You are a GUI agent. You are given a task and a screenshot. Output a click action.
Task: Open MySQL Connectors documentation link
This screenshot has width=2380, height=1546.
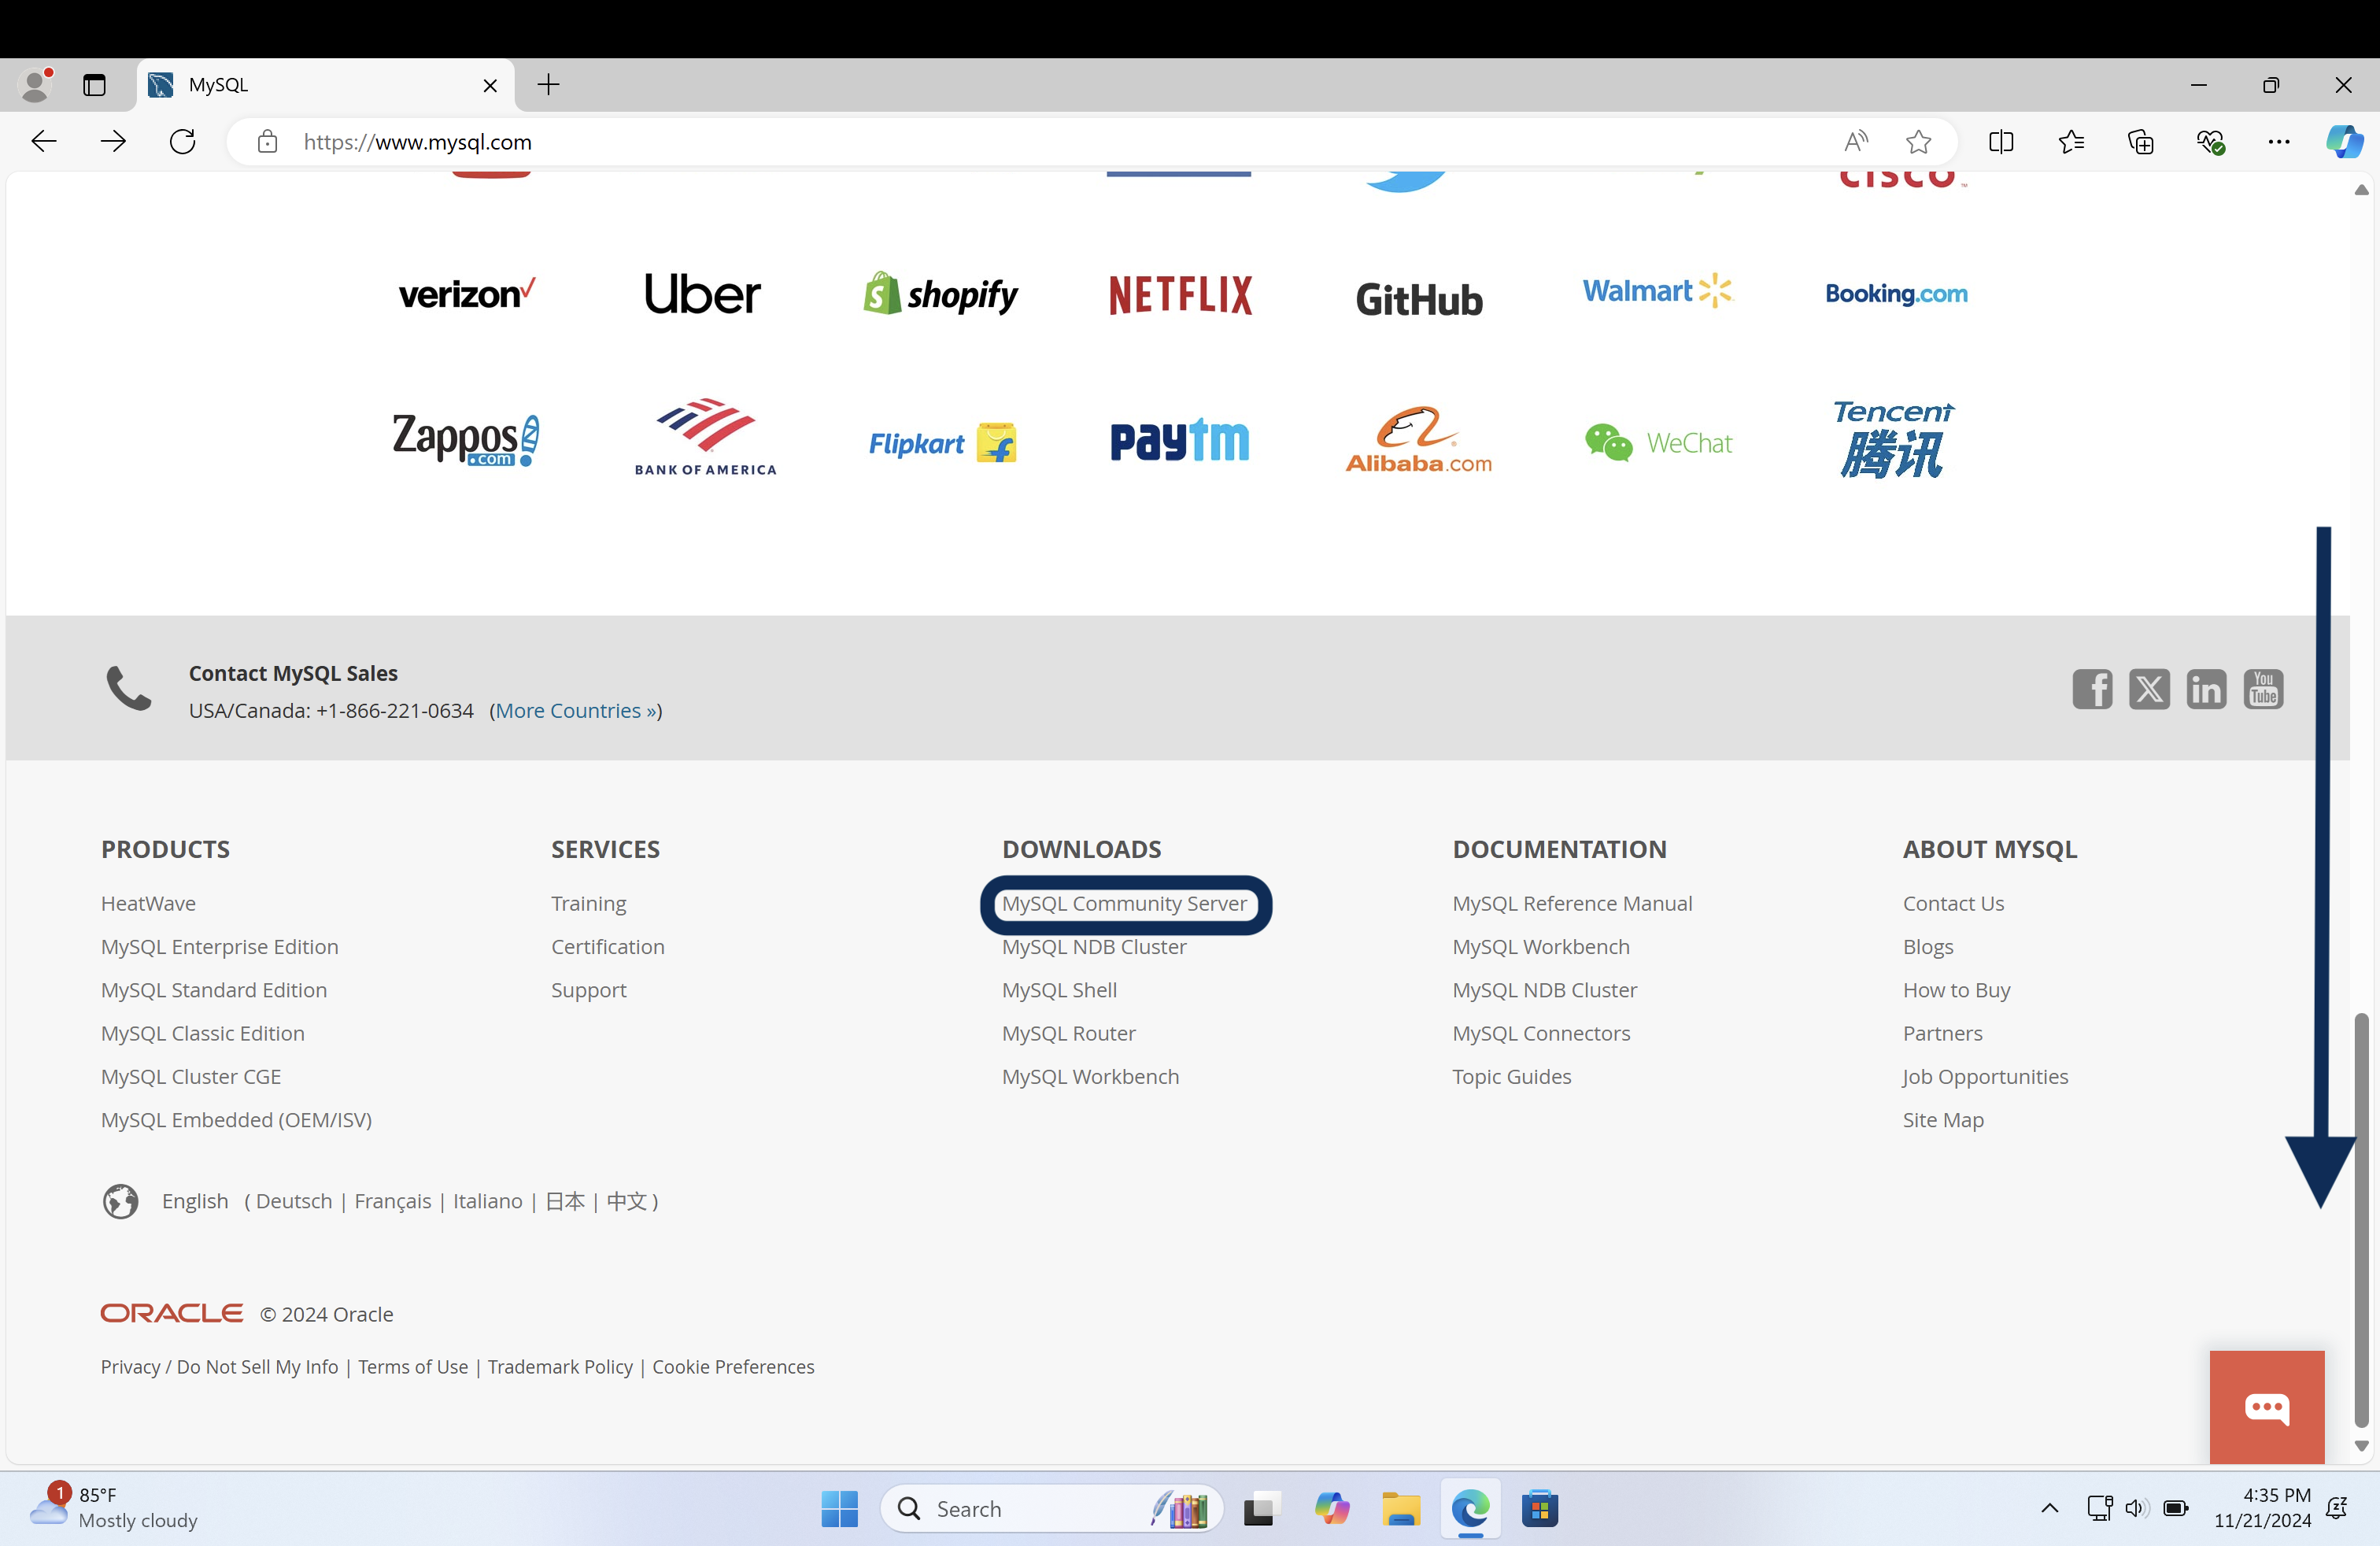1541,1033
